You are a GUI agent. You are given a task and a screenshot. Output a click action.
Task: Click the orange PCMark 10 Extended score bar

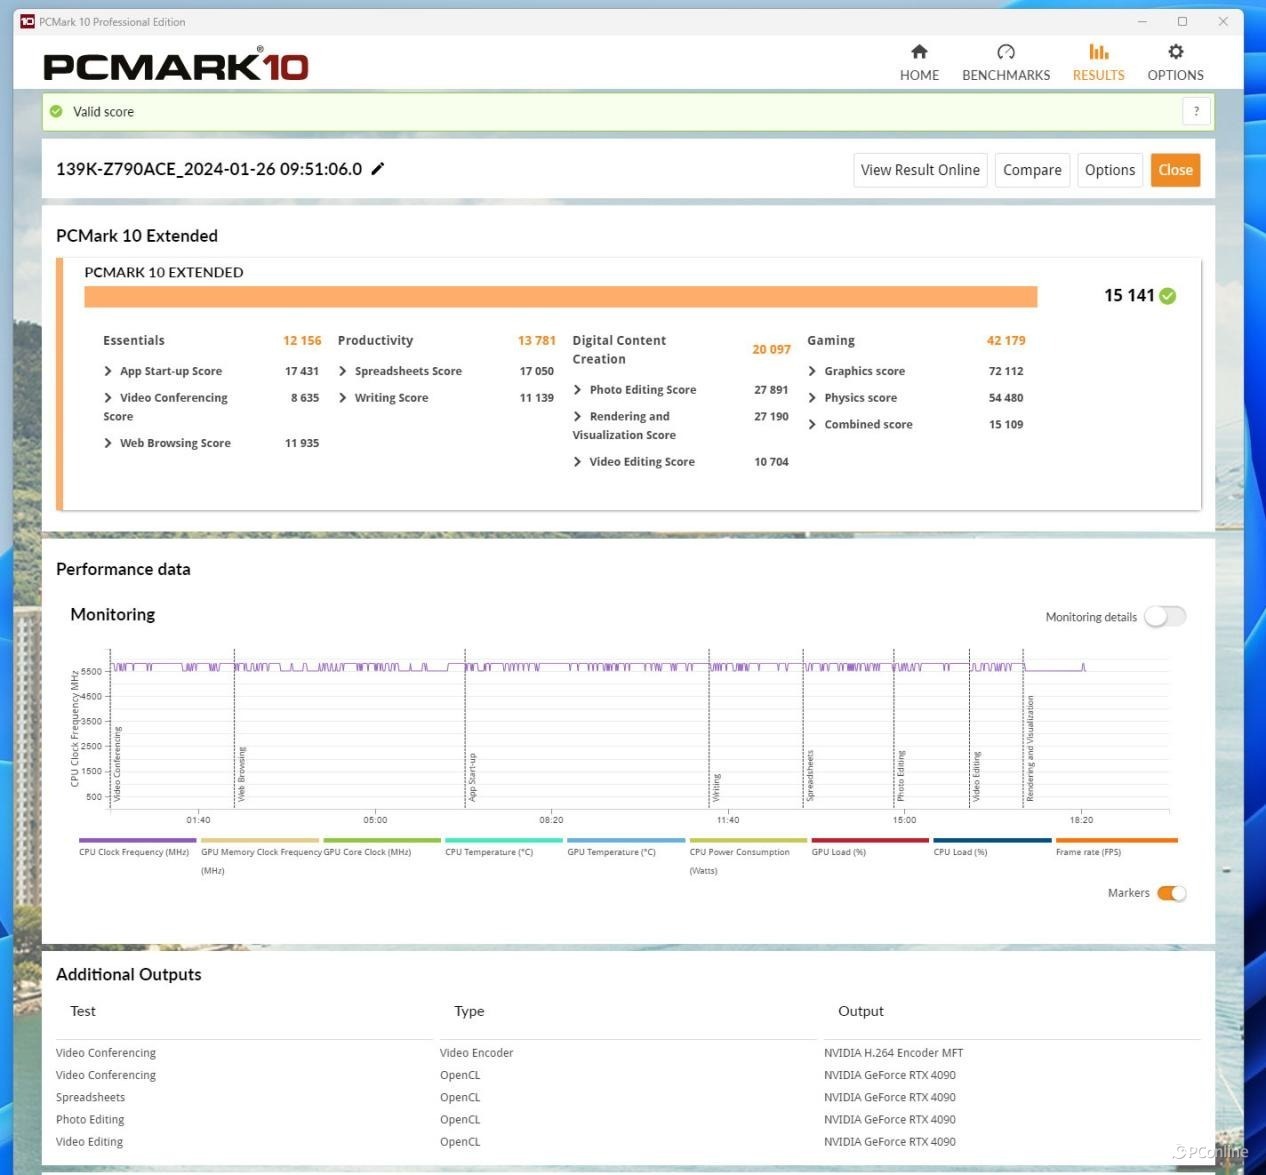click(x=560, y=297)
